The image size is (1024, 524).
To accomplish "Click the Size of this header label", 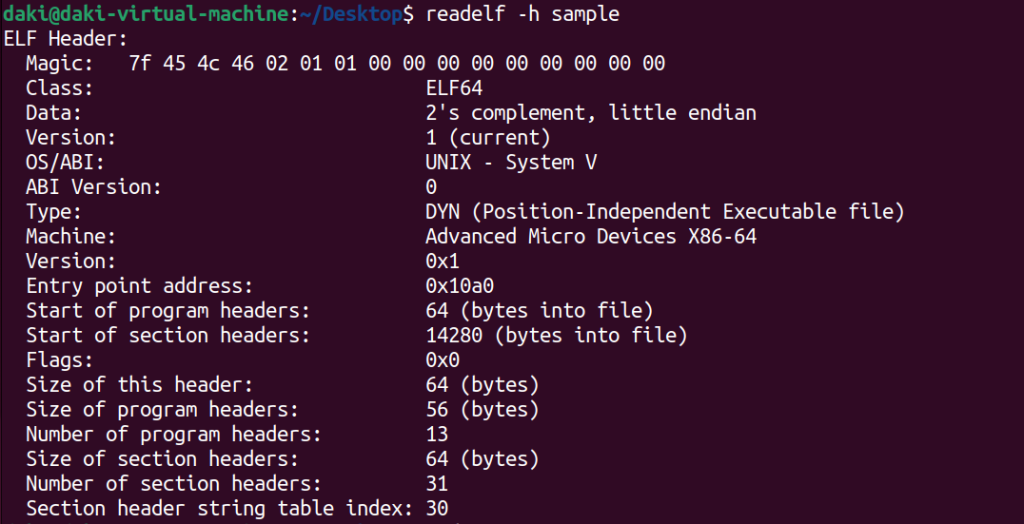I will click(x=139, y=384).
